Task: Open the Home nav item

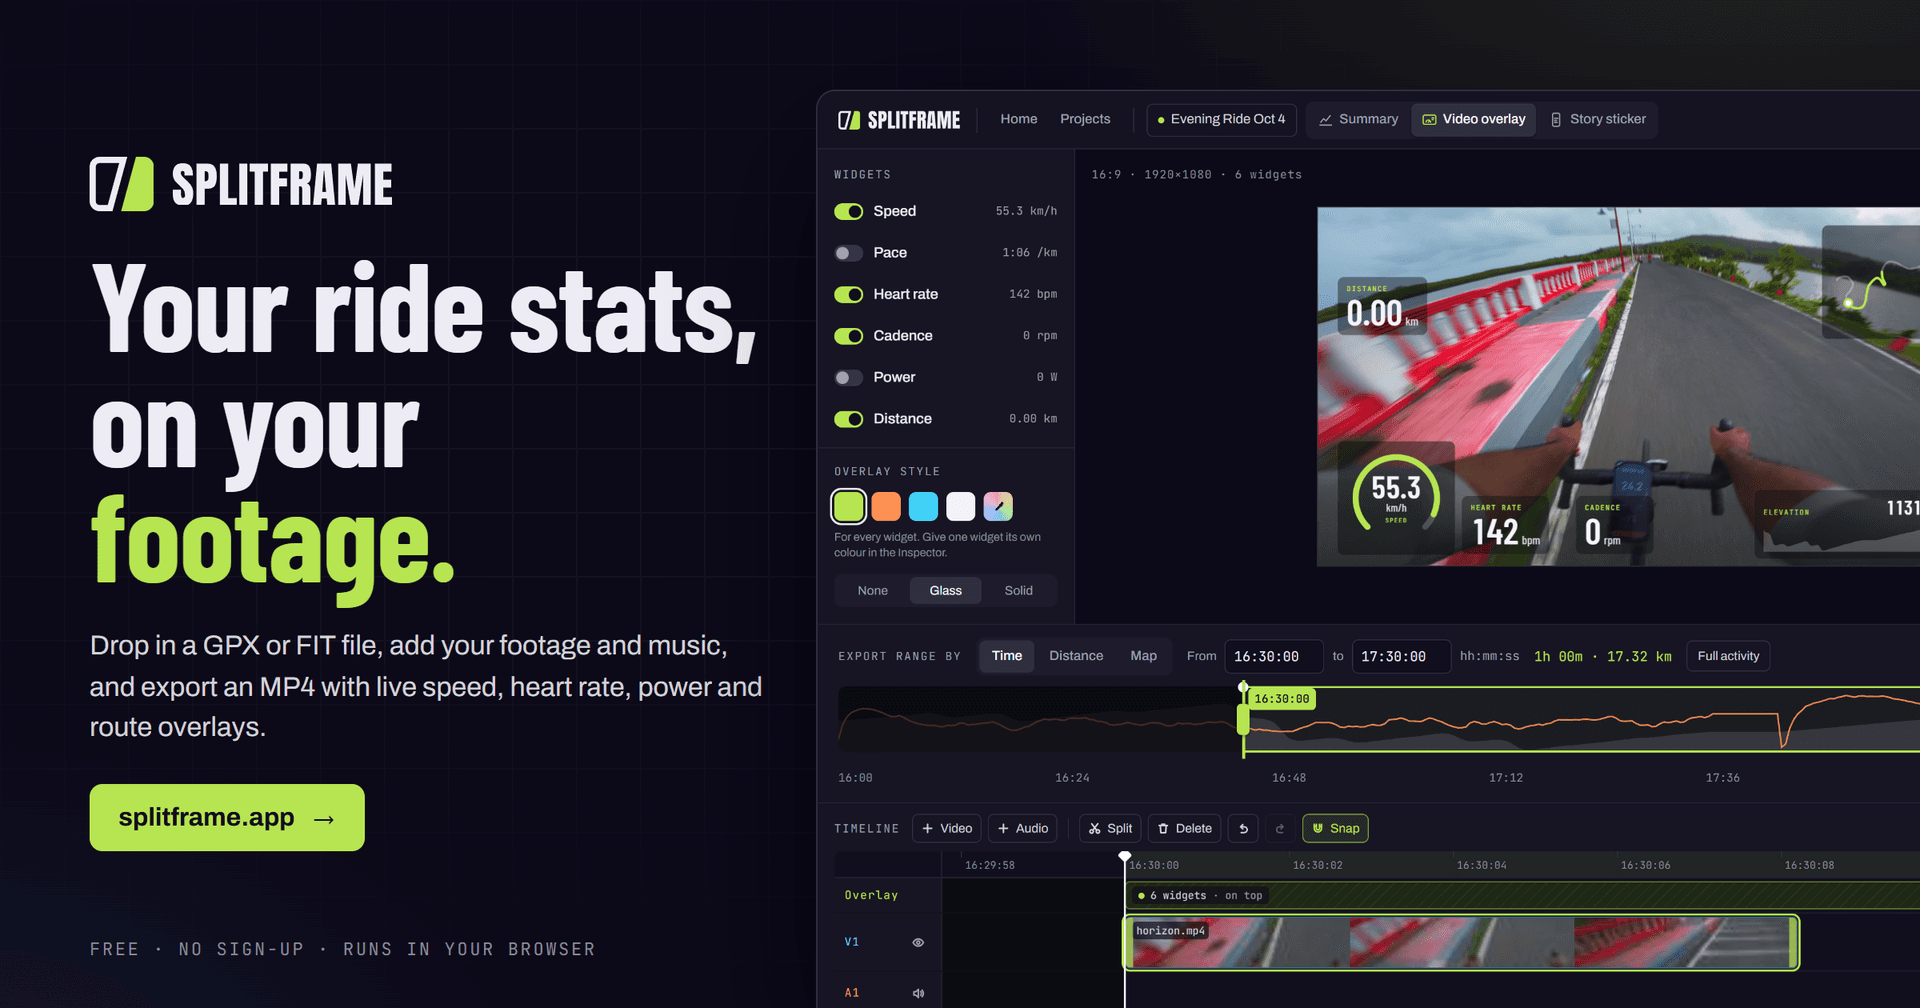Action: pyautogui.click(x=1018, y=119)
